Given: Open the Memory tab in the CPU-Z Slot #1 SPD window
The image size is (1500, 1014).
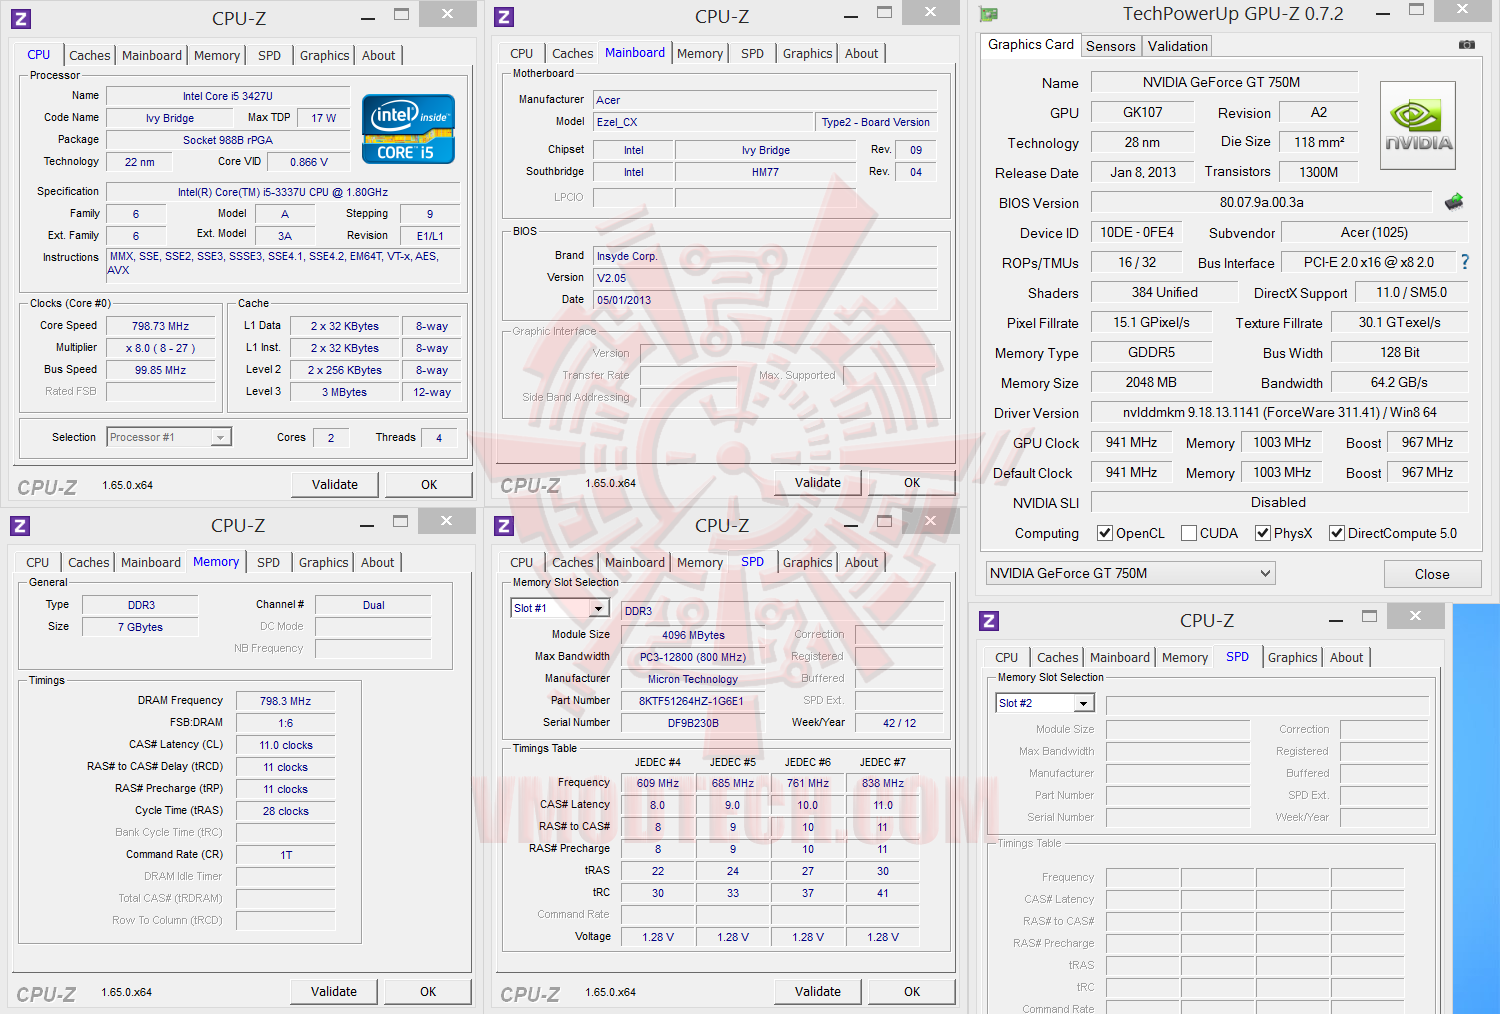Looking at the screenshot, I should pyautogui.click(x=700, y=563).
